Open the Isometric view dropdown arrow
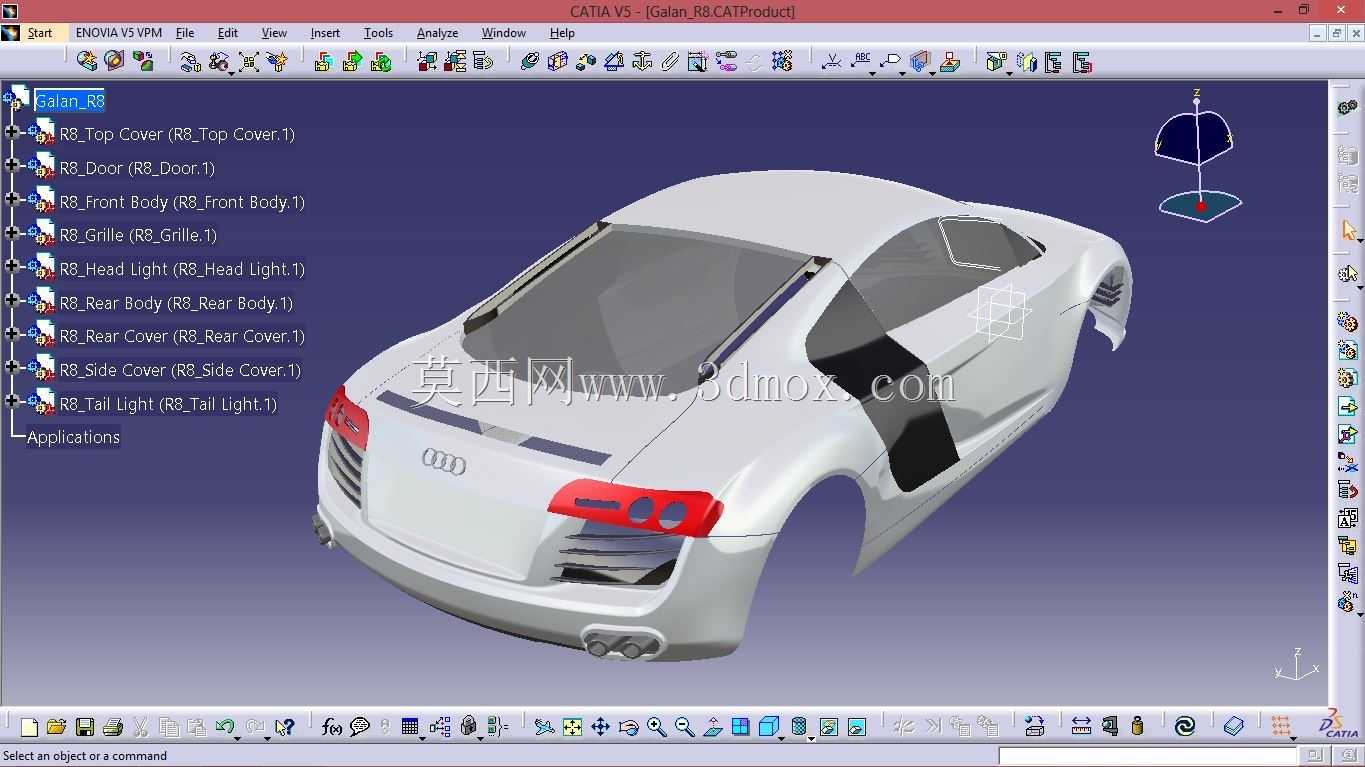This screenshot has width=1365, height=767. point(782,737)
